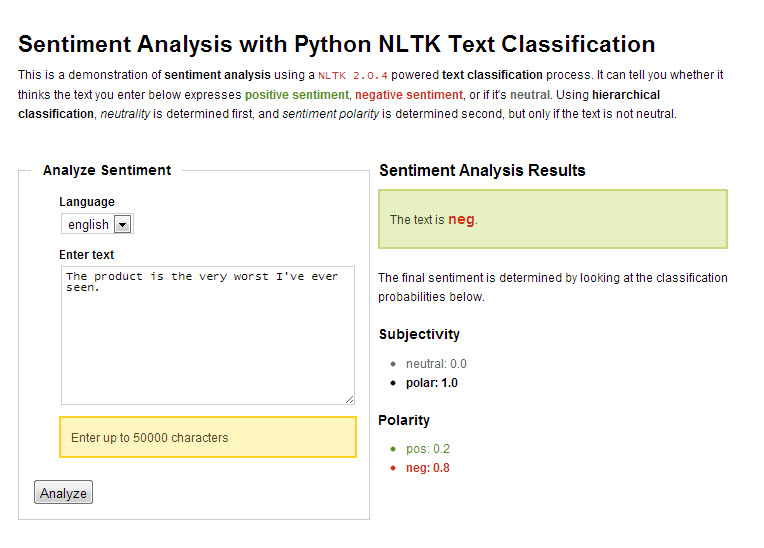Click the red 'negative sentiment' text

click(x=409, y=95)
